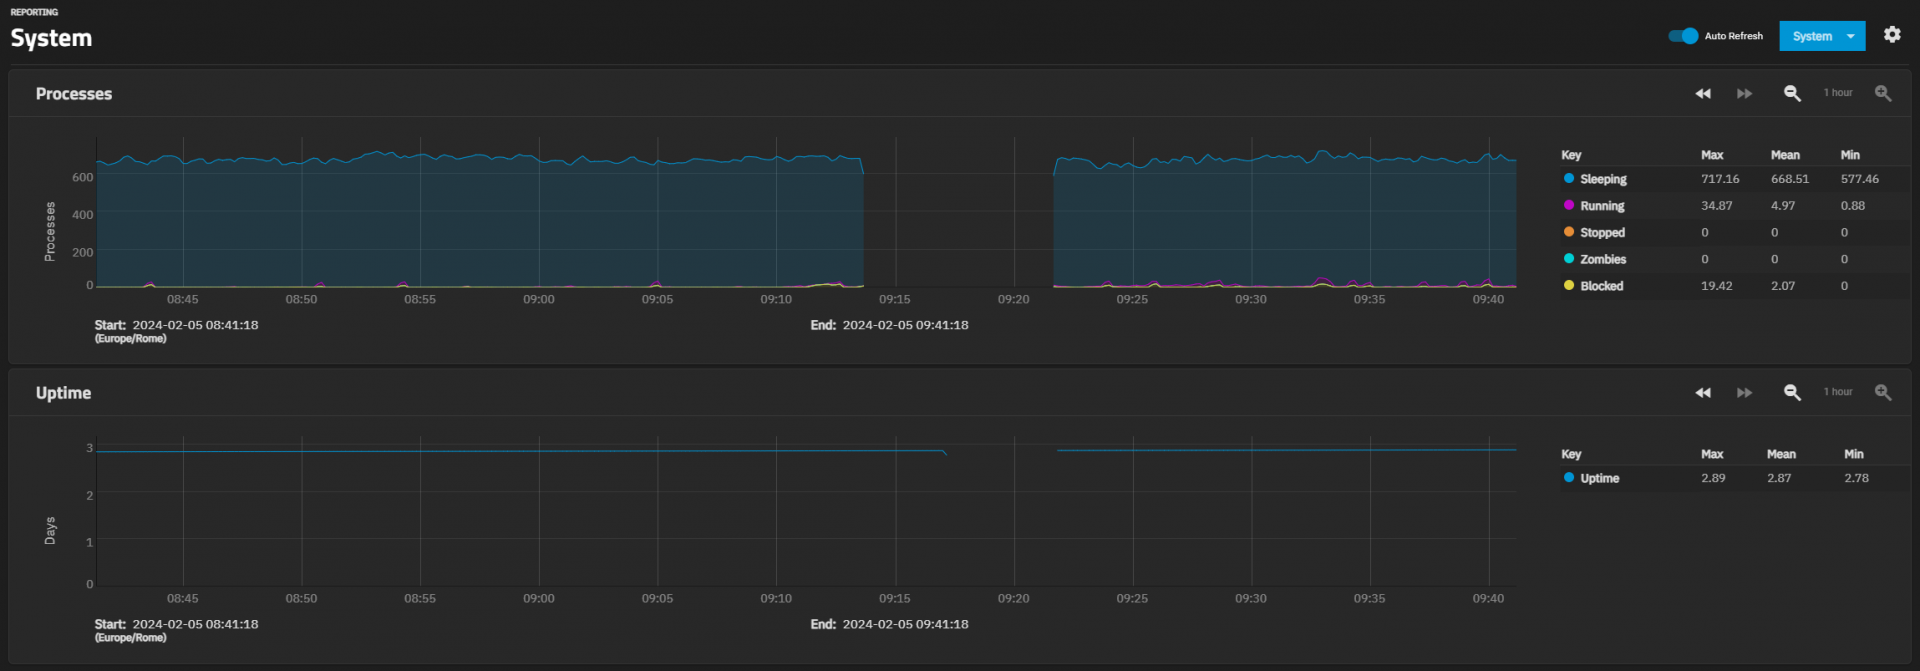Expand the dropdown arrow beside System
This screenshot has width=1920, height=671.
1851,36
